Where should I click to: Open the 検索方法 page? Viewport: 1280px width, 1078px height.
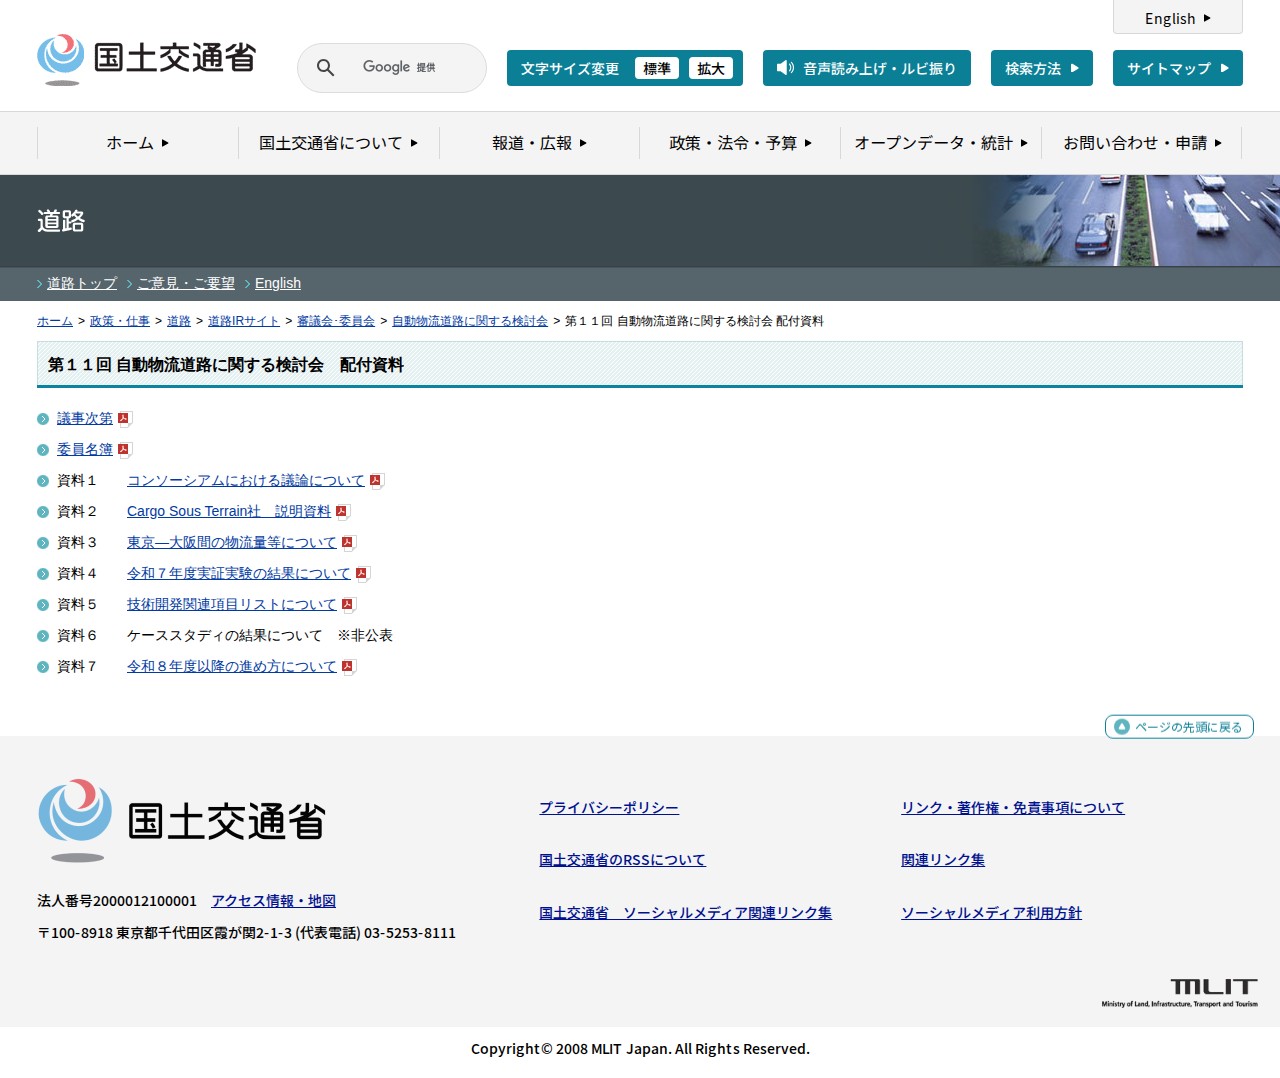1042,68
